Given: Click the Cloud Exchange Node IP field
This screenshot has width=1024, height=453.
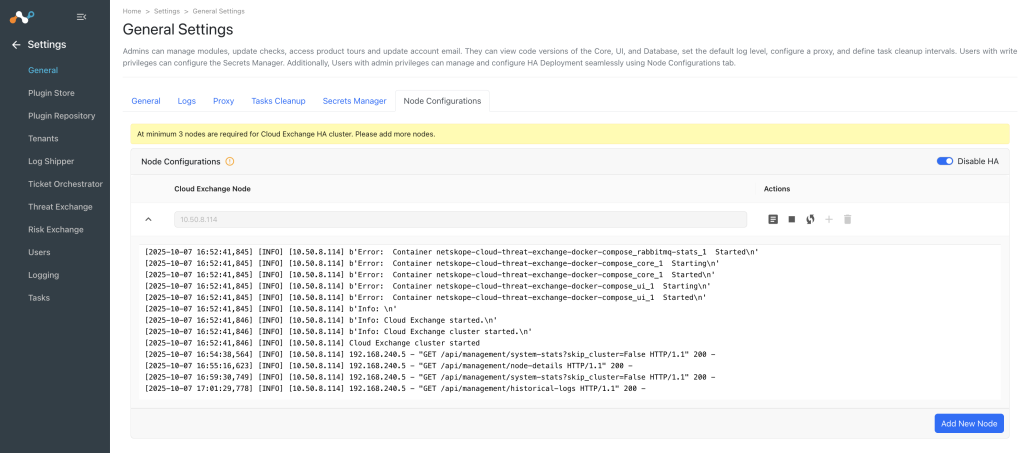Looking at the screenshot, I should [460, 219].
